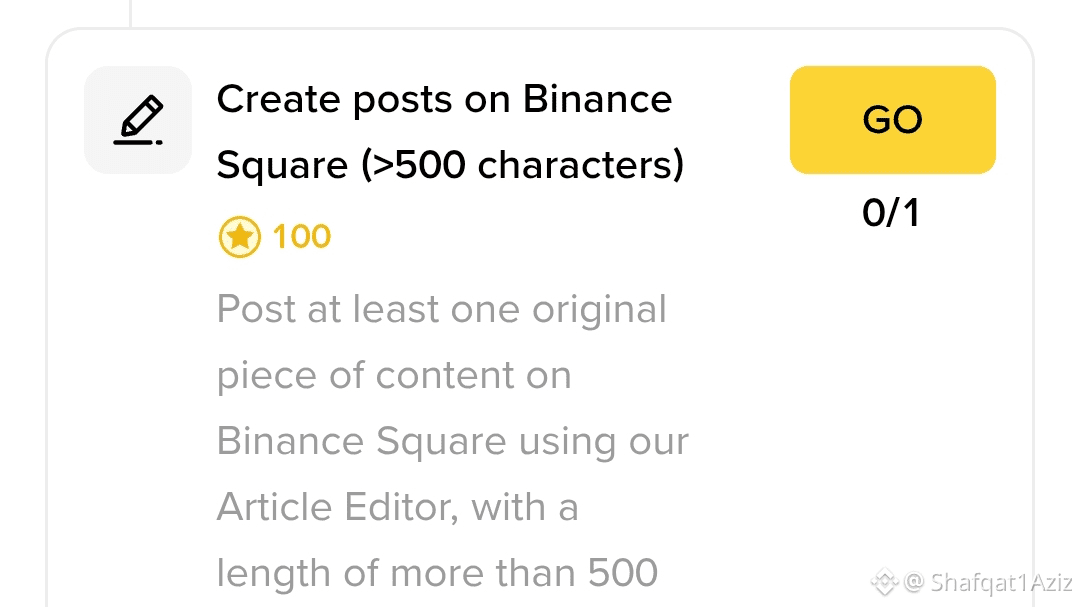Click the "piece of content on" text line

[394, 375]
